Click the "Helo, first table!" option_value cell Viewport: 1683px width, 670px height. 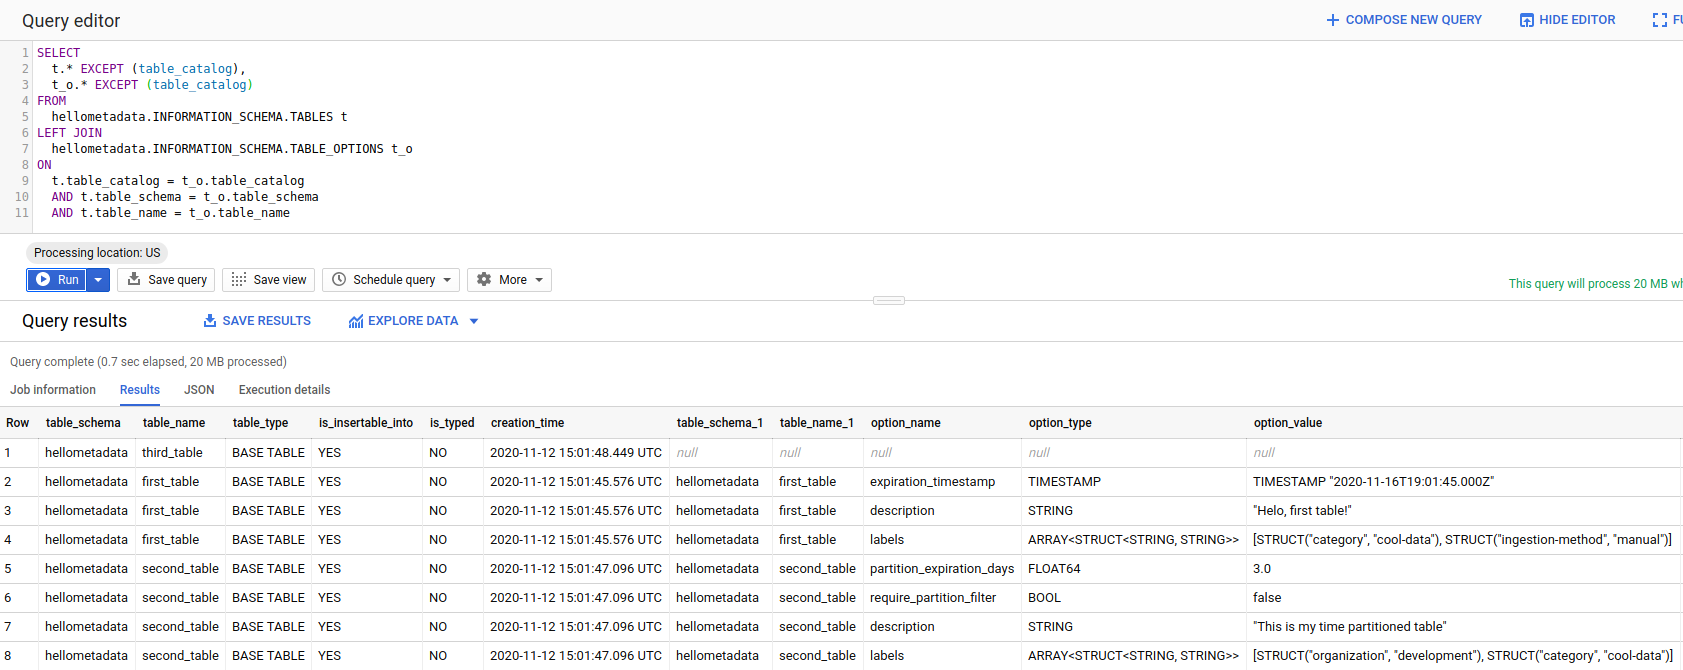[1302, 511]
